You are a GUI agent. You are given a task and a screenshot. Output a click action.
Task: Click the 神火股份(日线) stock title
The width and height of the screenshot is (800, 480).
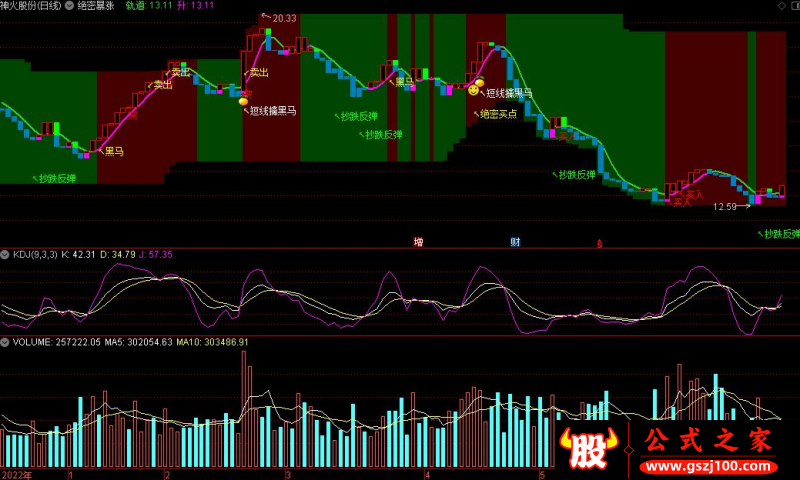31,6
